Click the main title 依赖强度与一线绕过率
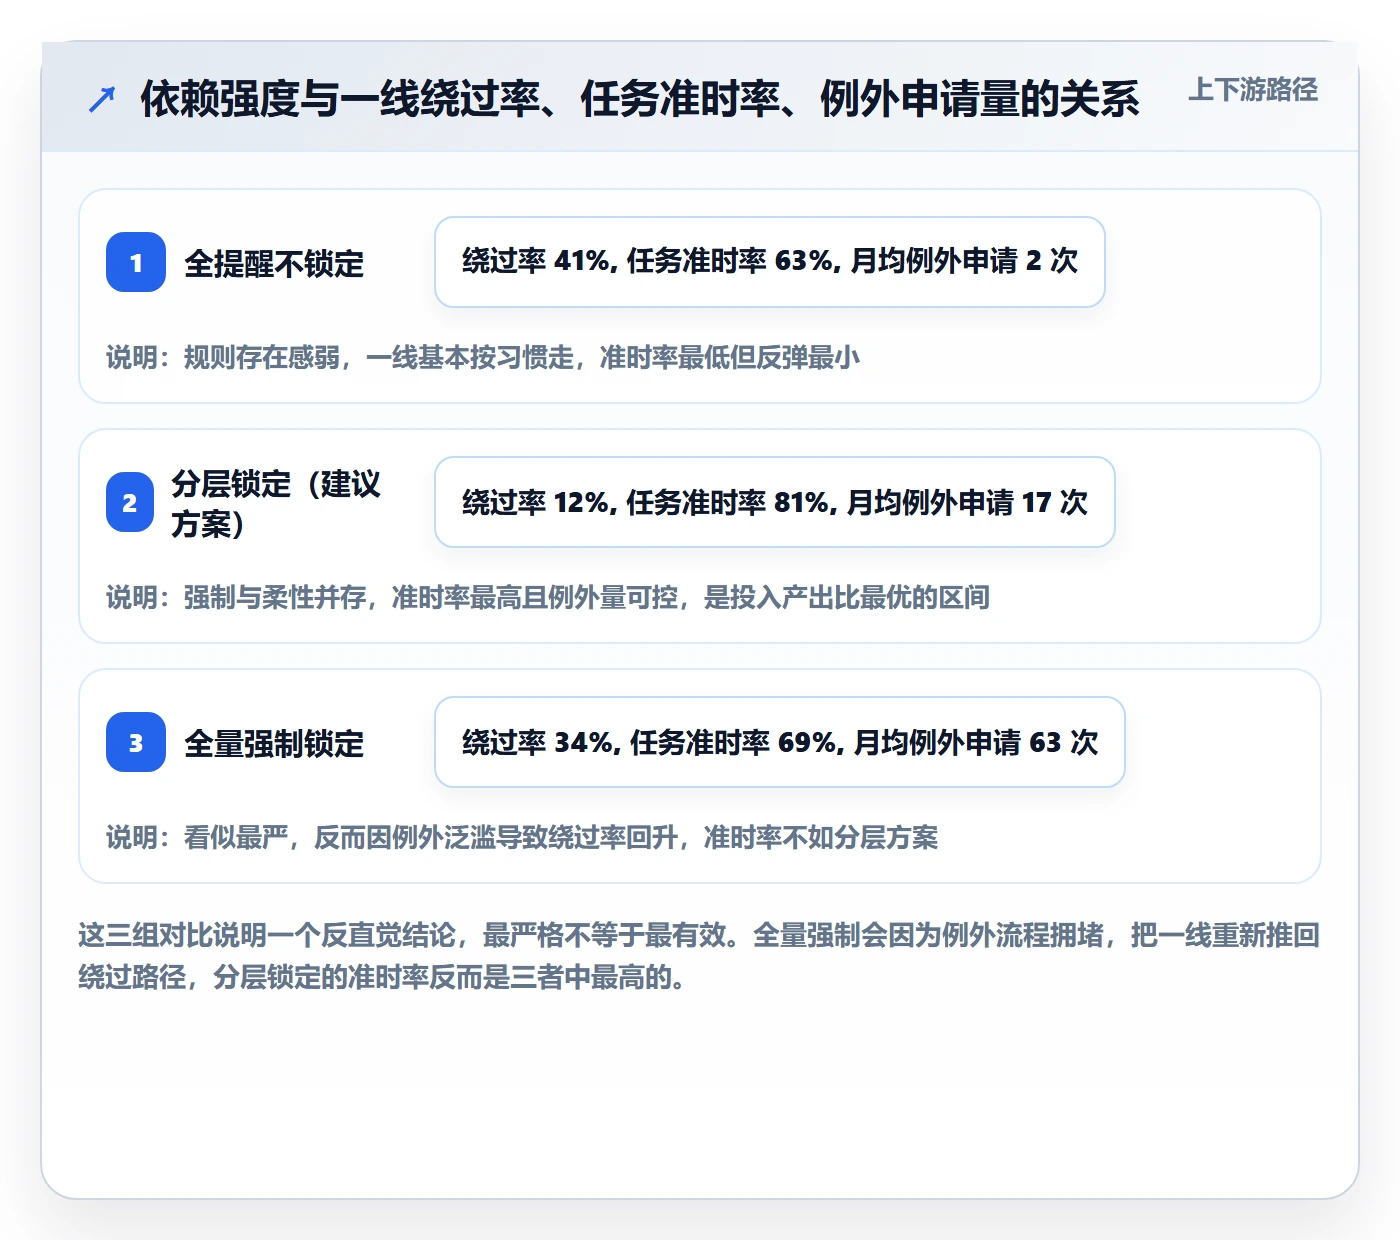1400x1240 pixels. coord(640,99)
